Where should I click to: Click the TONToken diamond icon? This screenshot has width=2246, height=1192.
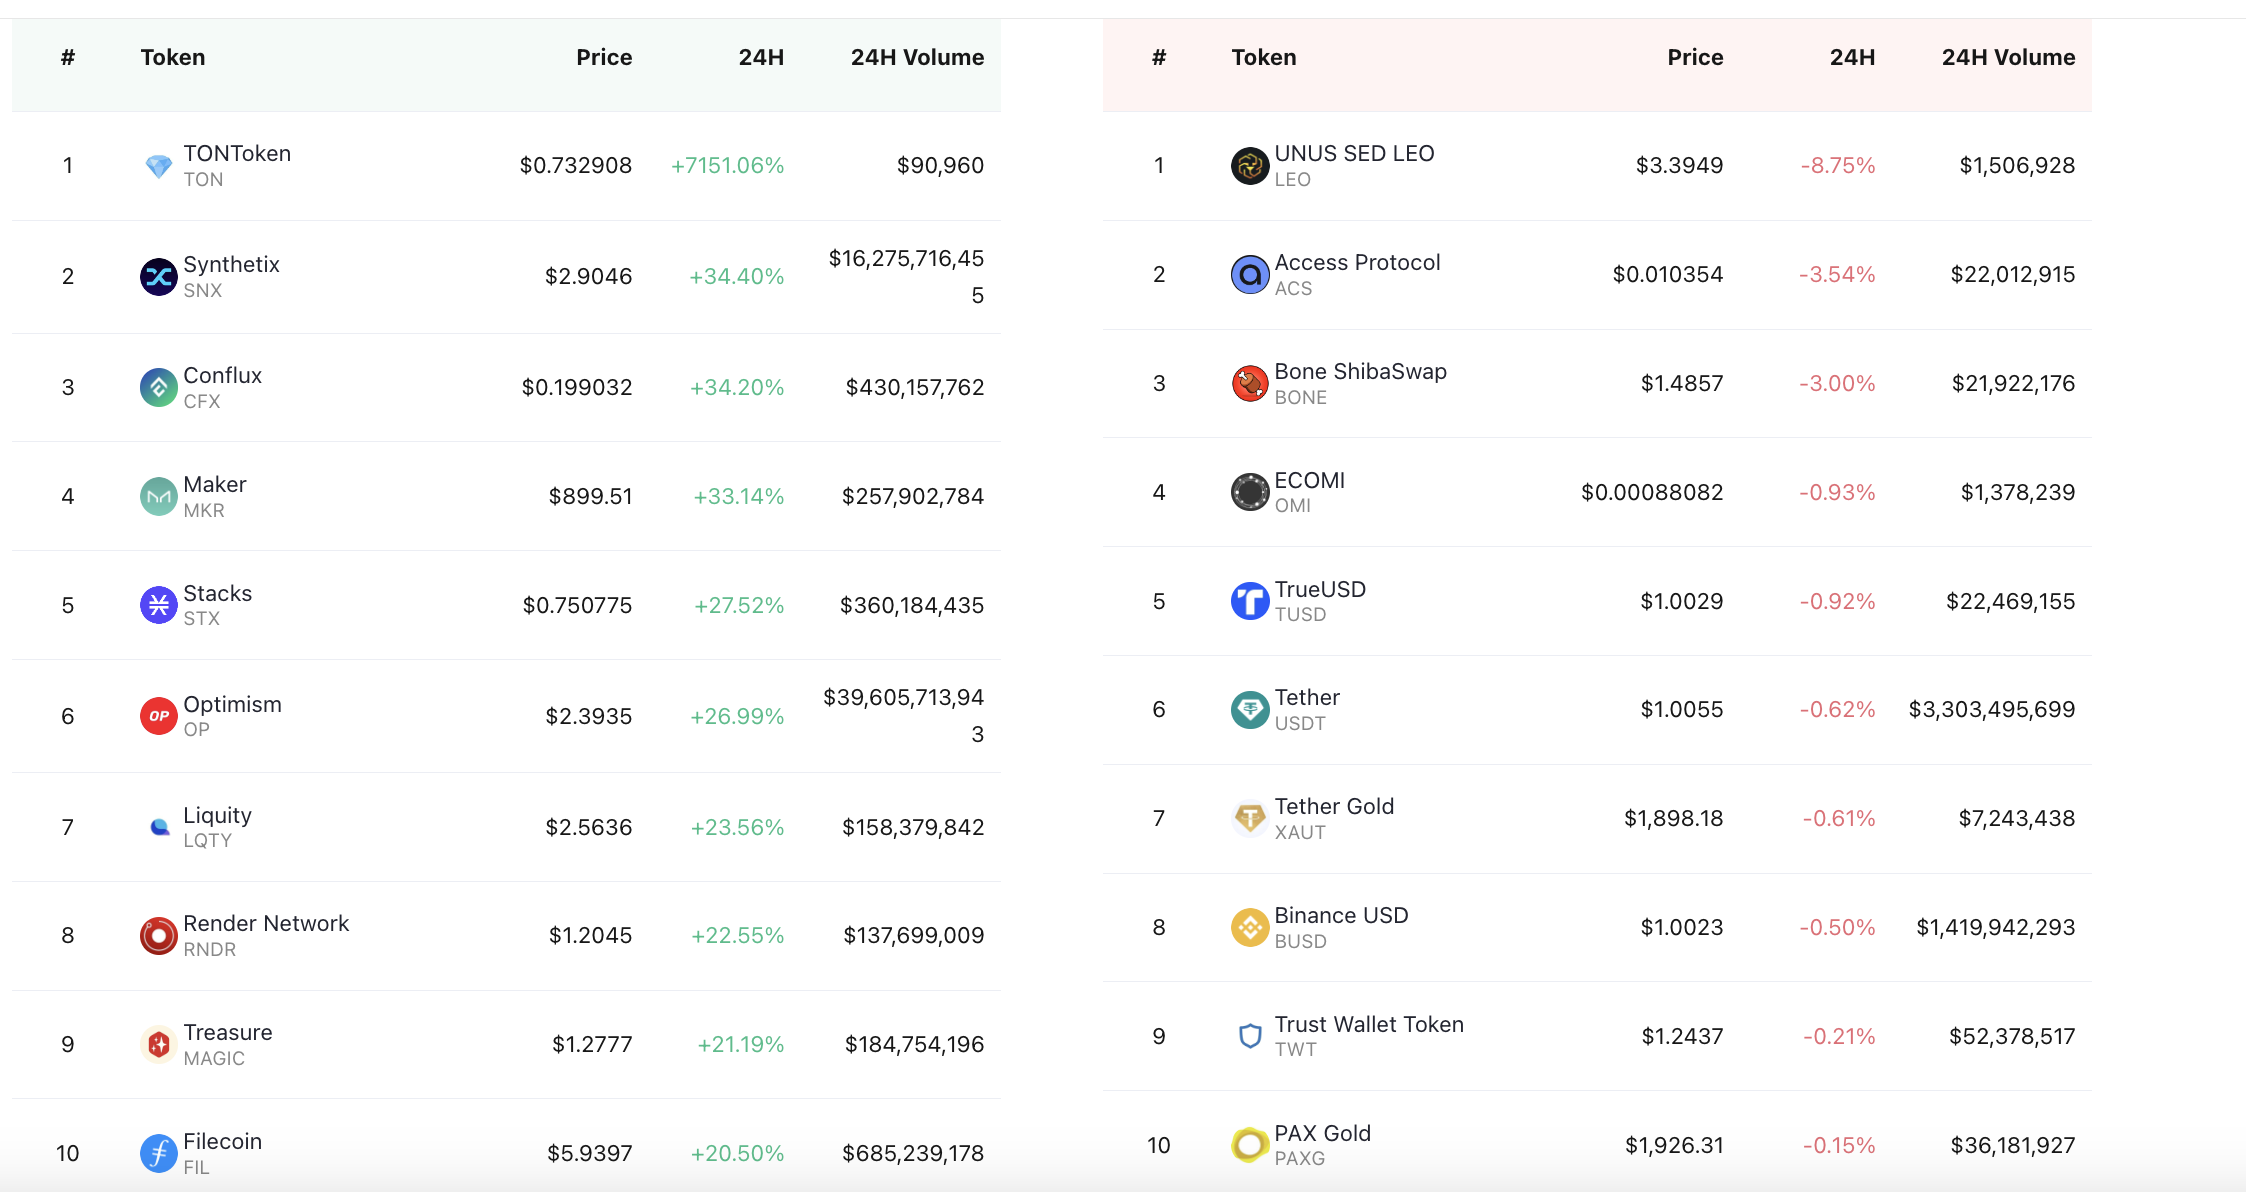pyautogui.click(x=159, y=166)
